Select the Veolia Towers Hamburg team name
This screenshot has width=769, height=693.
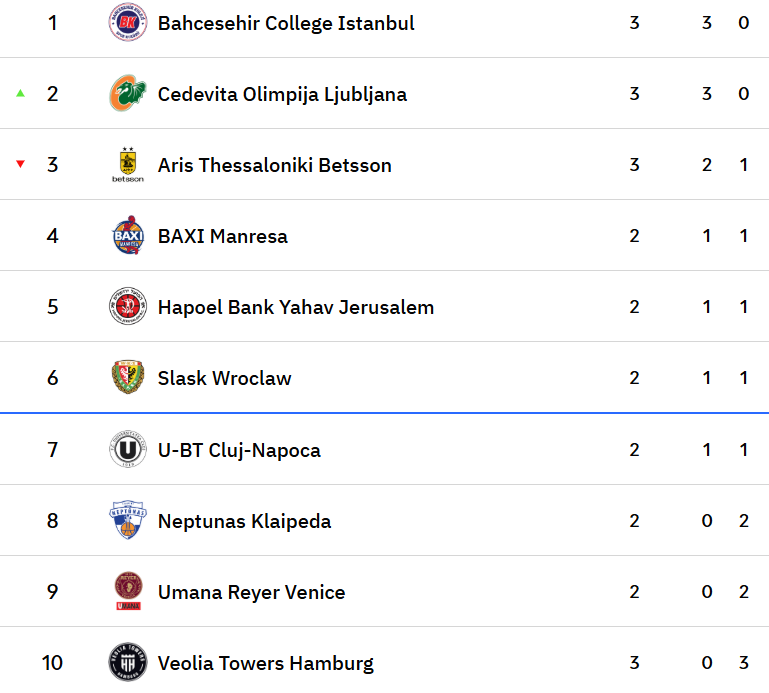(266, 663)
